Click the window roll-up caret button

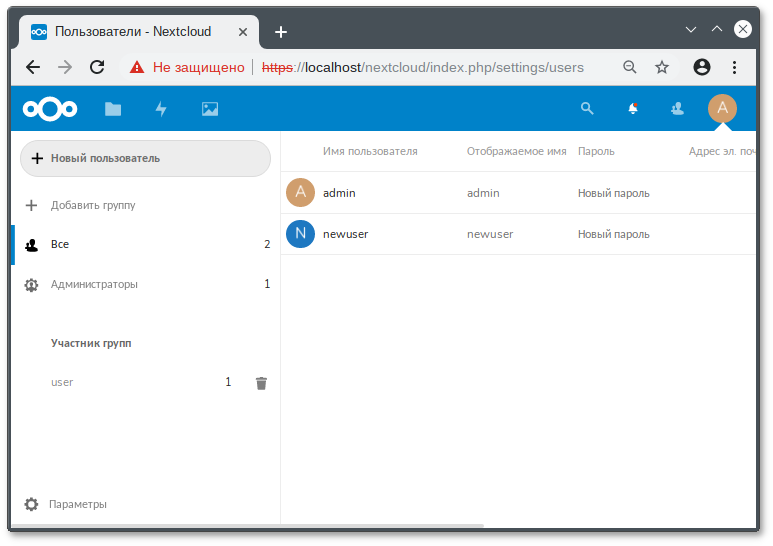pos(717,29)
